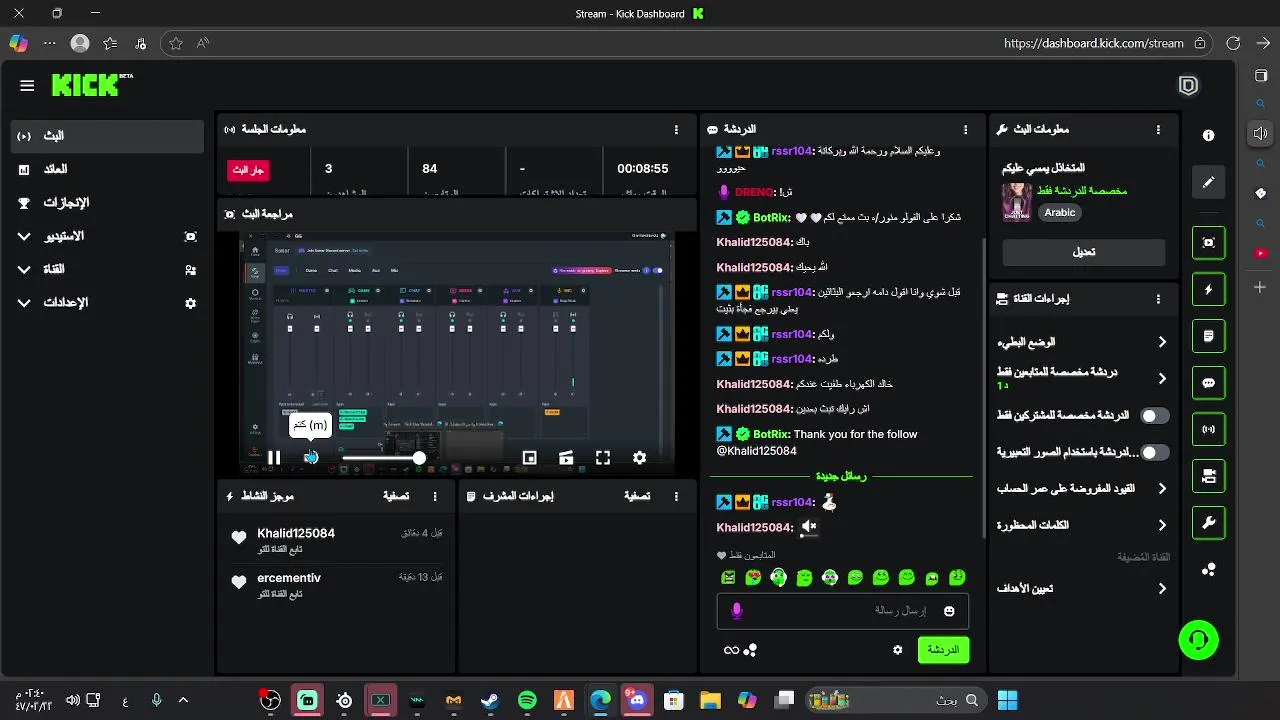Toggle stream preview panel icon in toolbar
Viewport: 1280px width, 720px height.
pos(1208,243)
